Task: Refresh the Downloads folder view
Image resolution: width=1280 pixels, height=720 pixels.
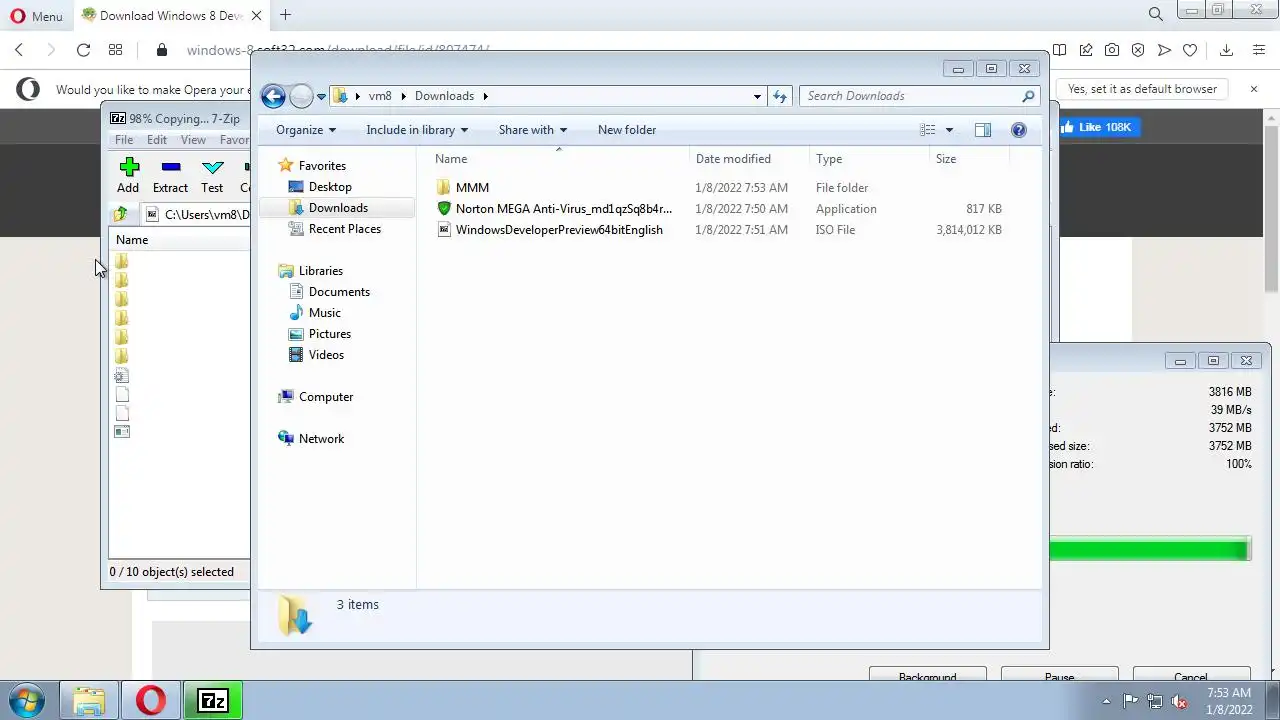Action: [780, 96]
